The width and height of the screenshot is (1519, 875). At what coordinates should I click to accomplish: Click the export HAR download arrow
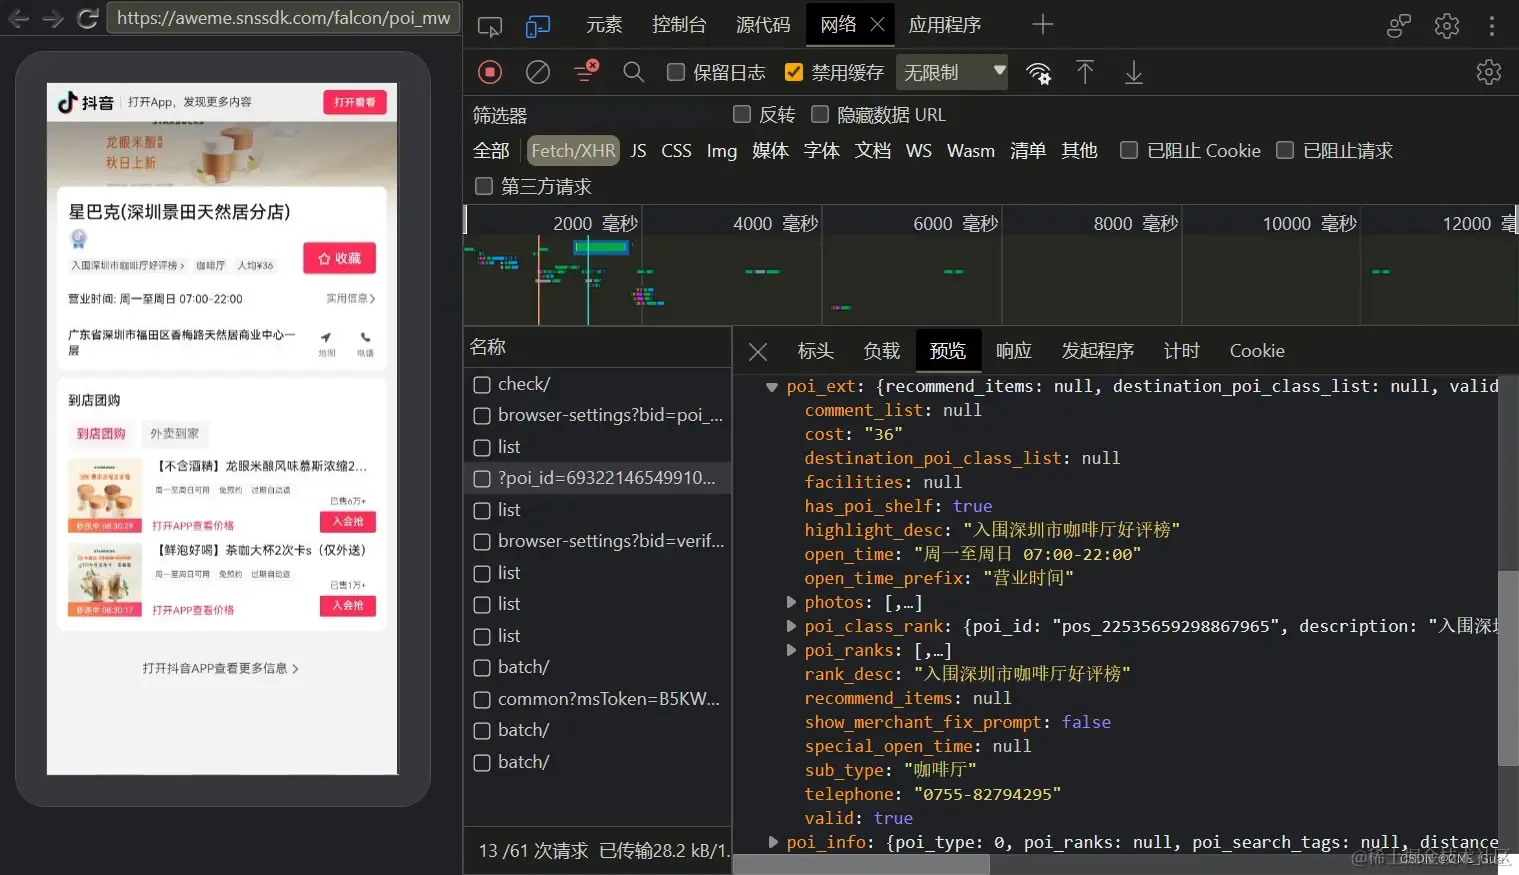pyautogui.click(x=1133, y=72)
